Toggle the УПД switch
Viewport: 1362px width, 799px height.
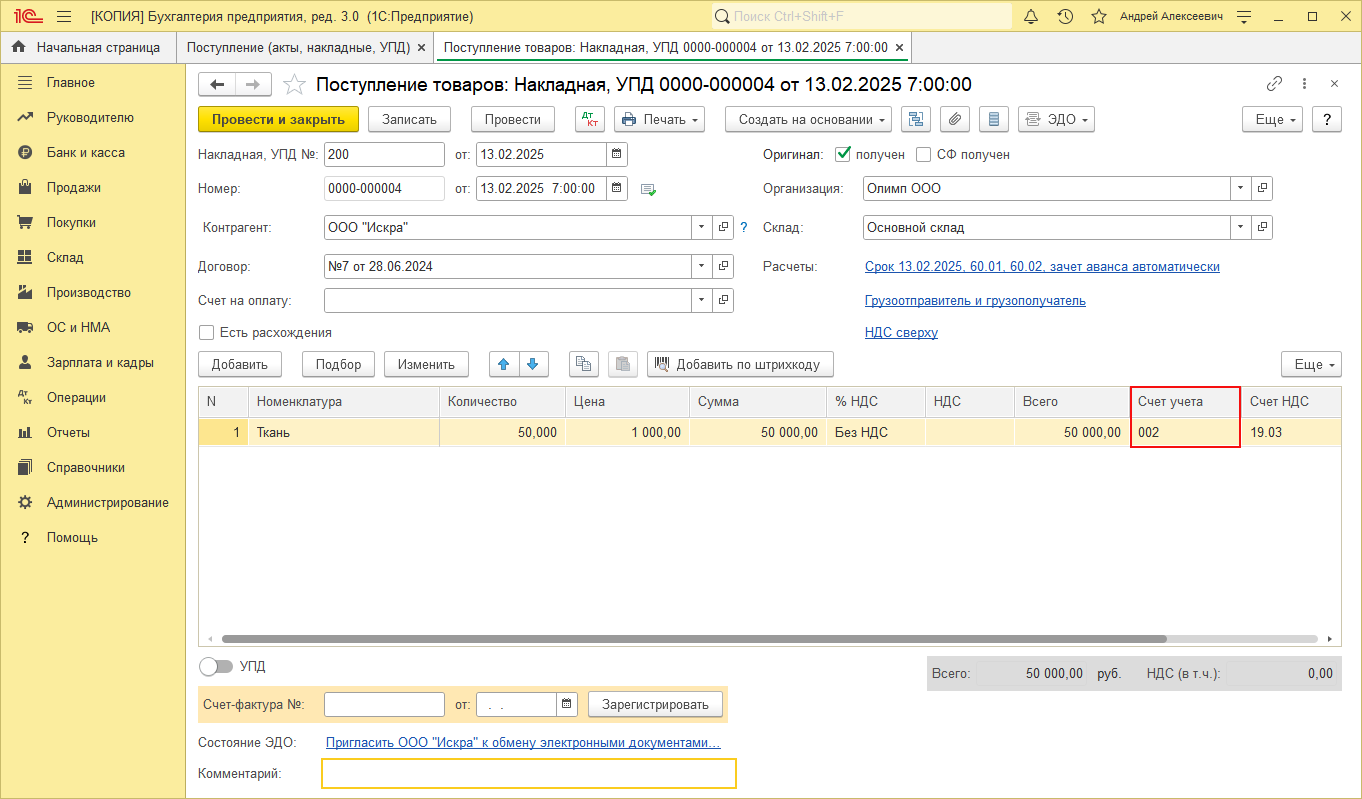click(x=215, y=666)
